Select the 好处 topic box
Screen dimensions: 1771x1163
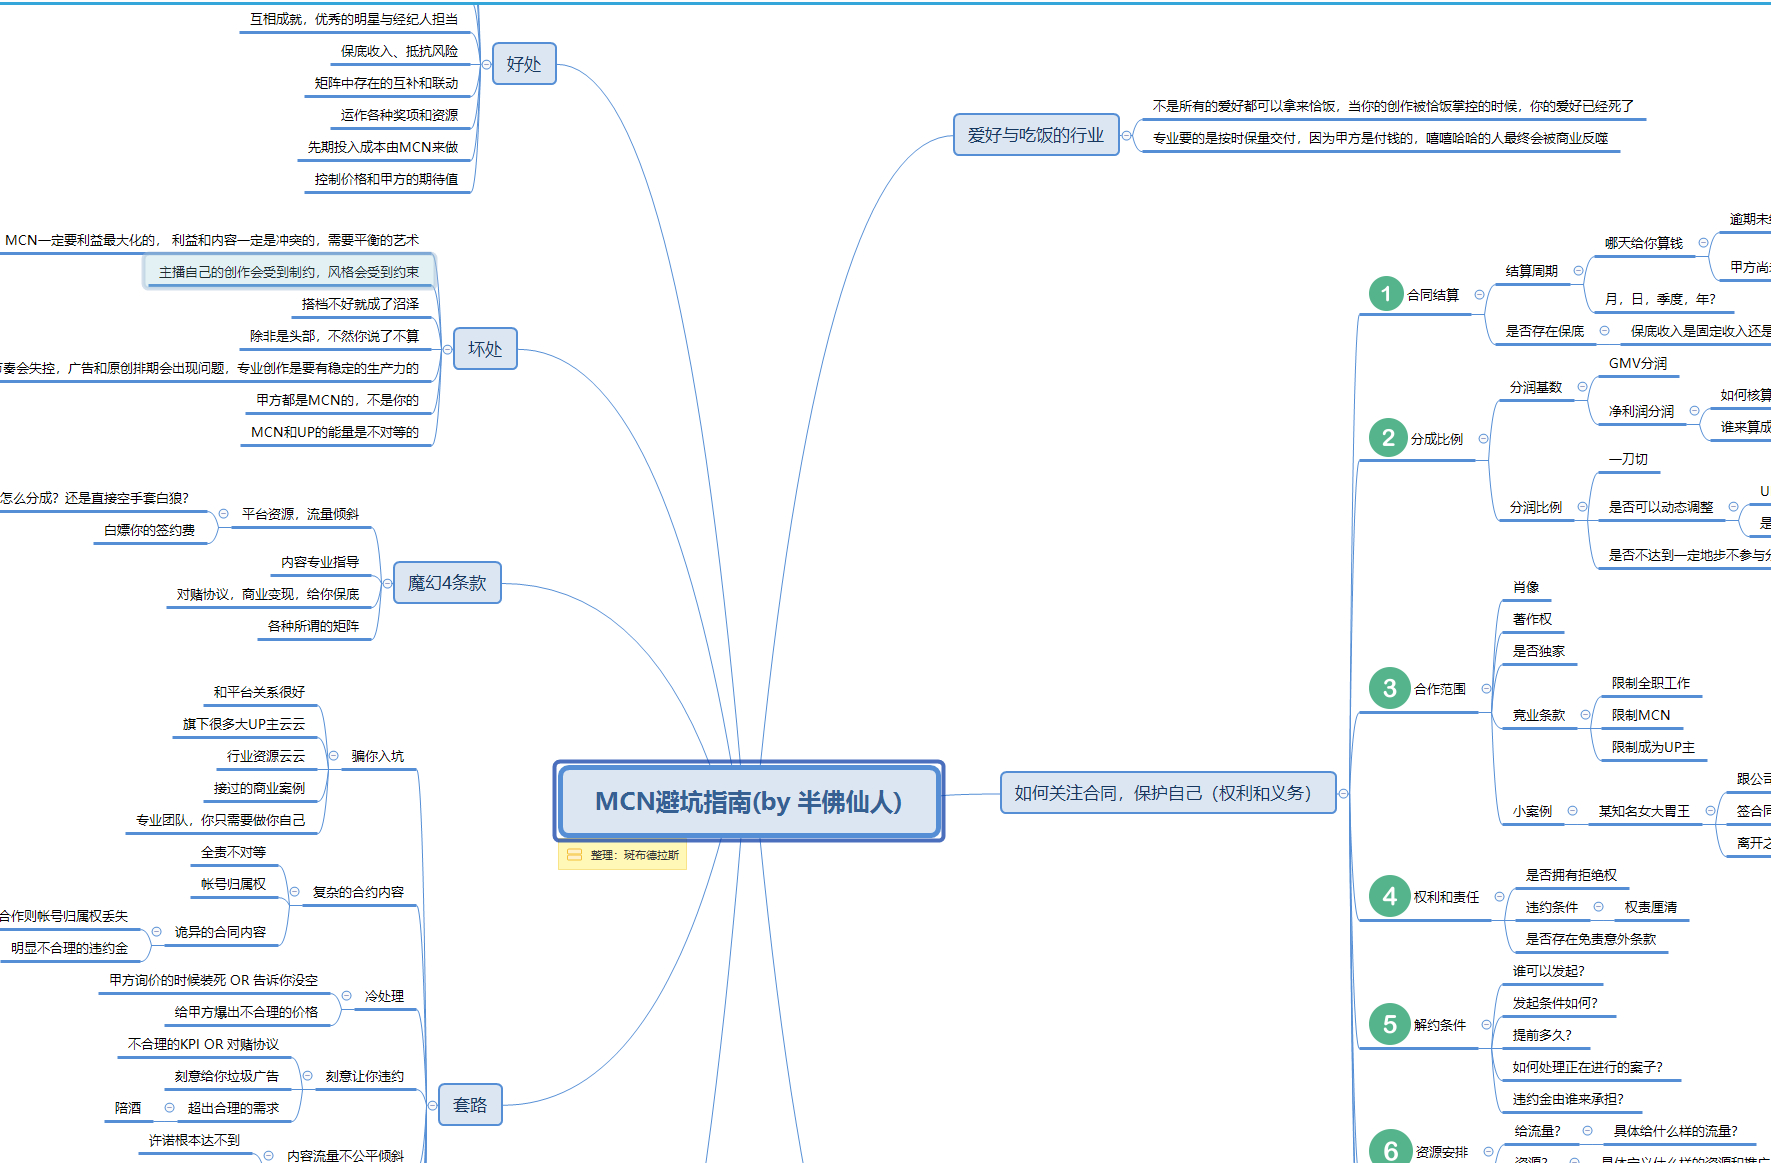coord(523,64)
